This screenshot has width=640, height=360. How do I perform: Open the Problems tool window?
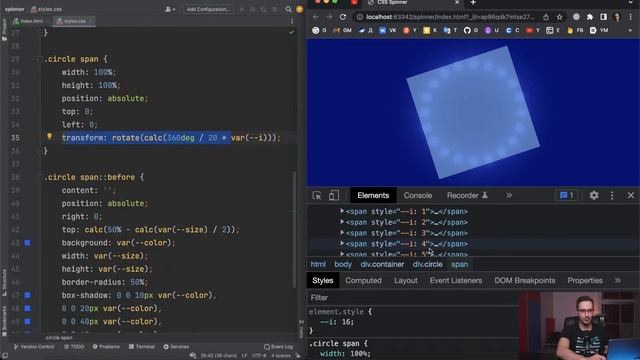pyautogui.click(x=106, y=347)
